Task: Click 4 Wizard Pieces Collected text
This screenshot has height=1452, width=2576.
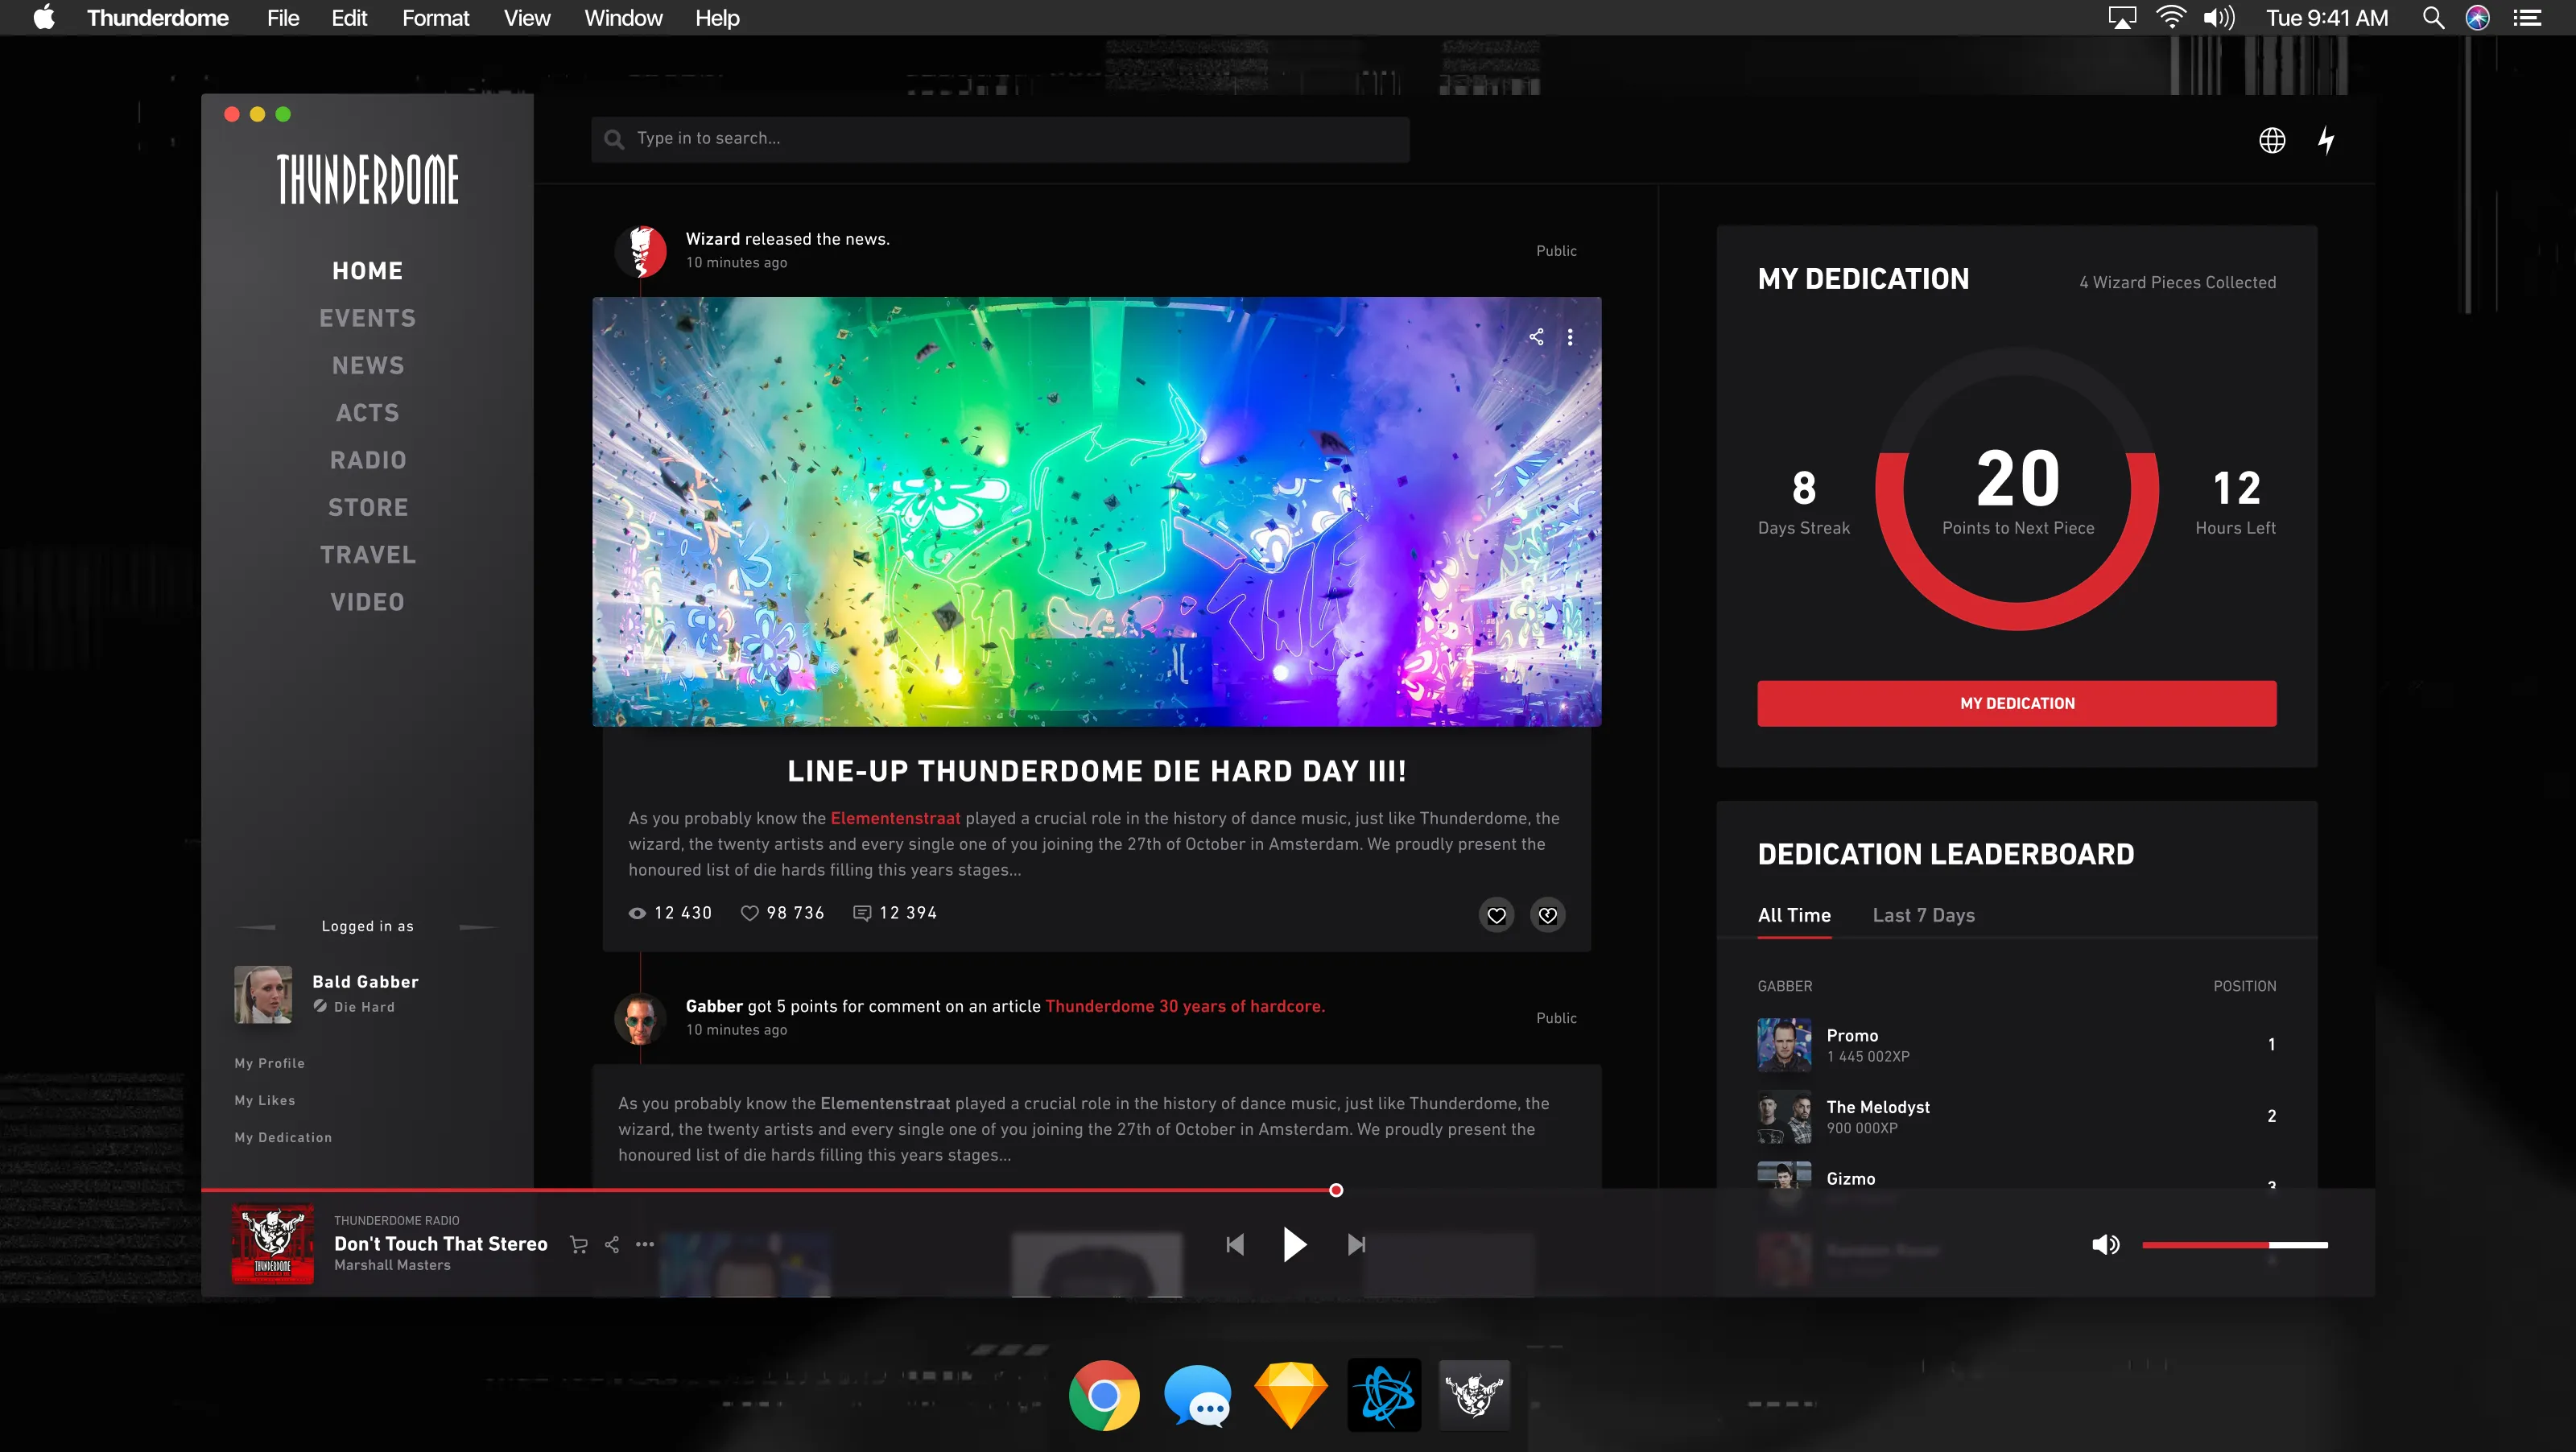Action: point(2177,282)
